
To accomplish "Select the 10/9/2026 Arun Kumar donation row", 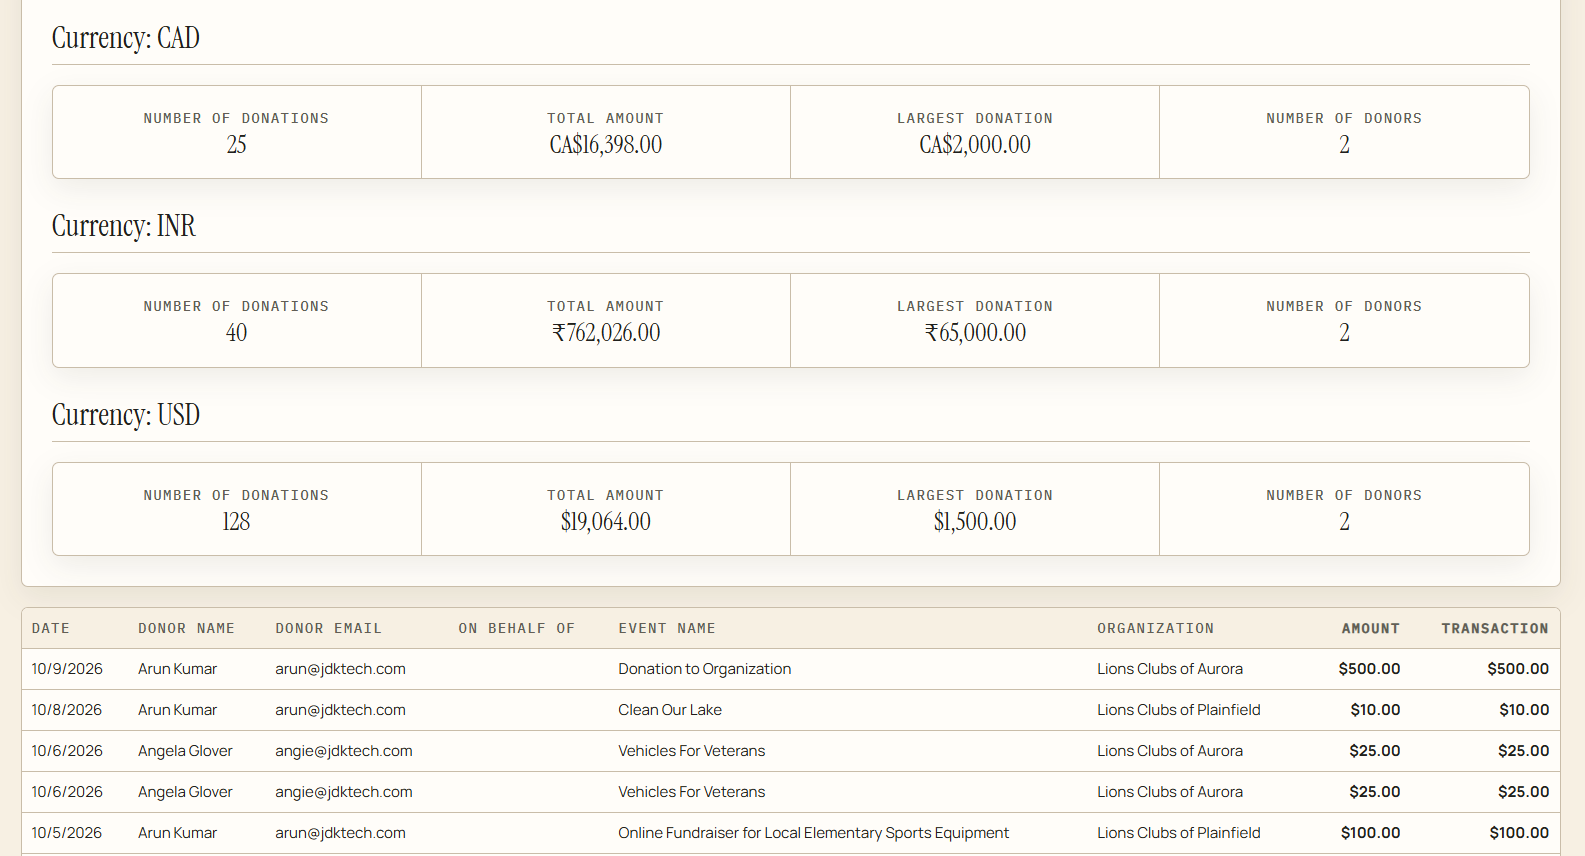I will point(790,669).
